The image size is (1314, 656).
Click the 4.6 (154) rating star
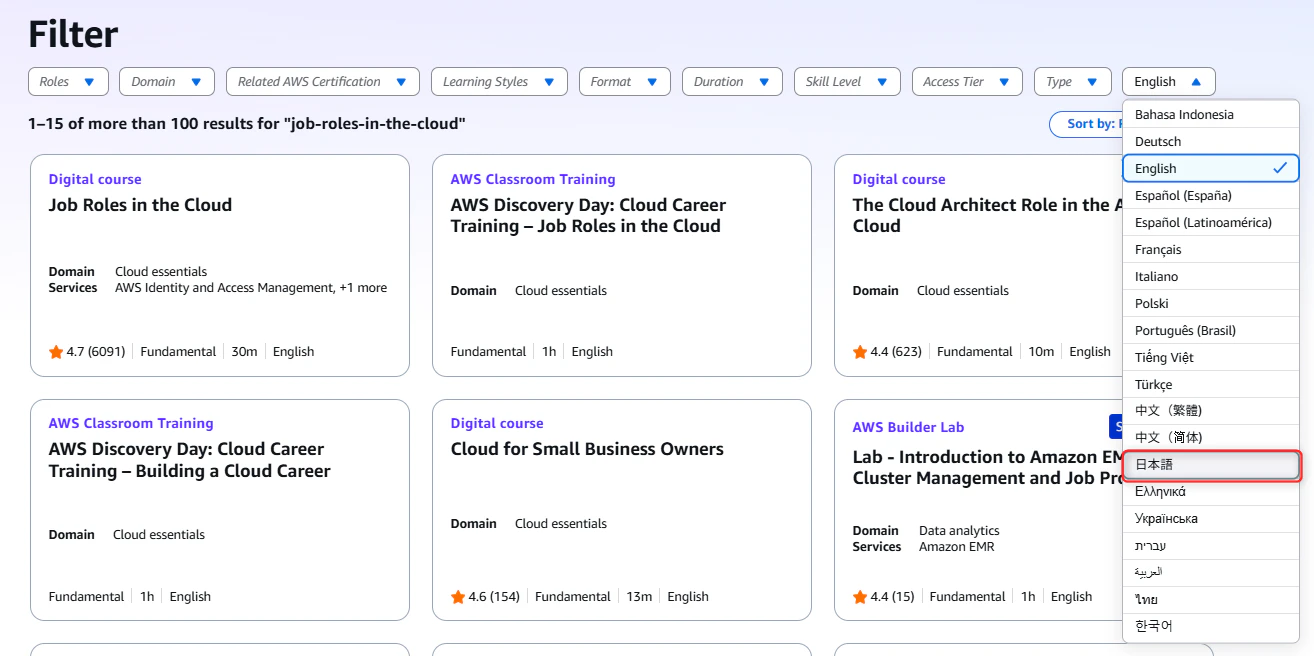click(458, 597)
